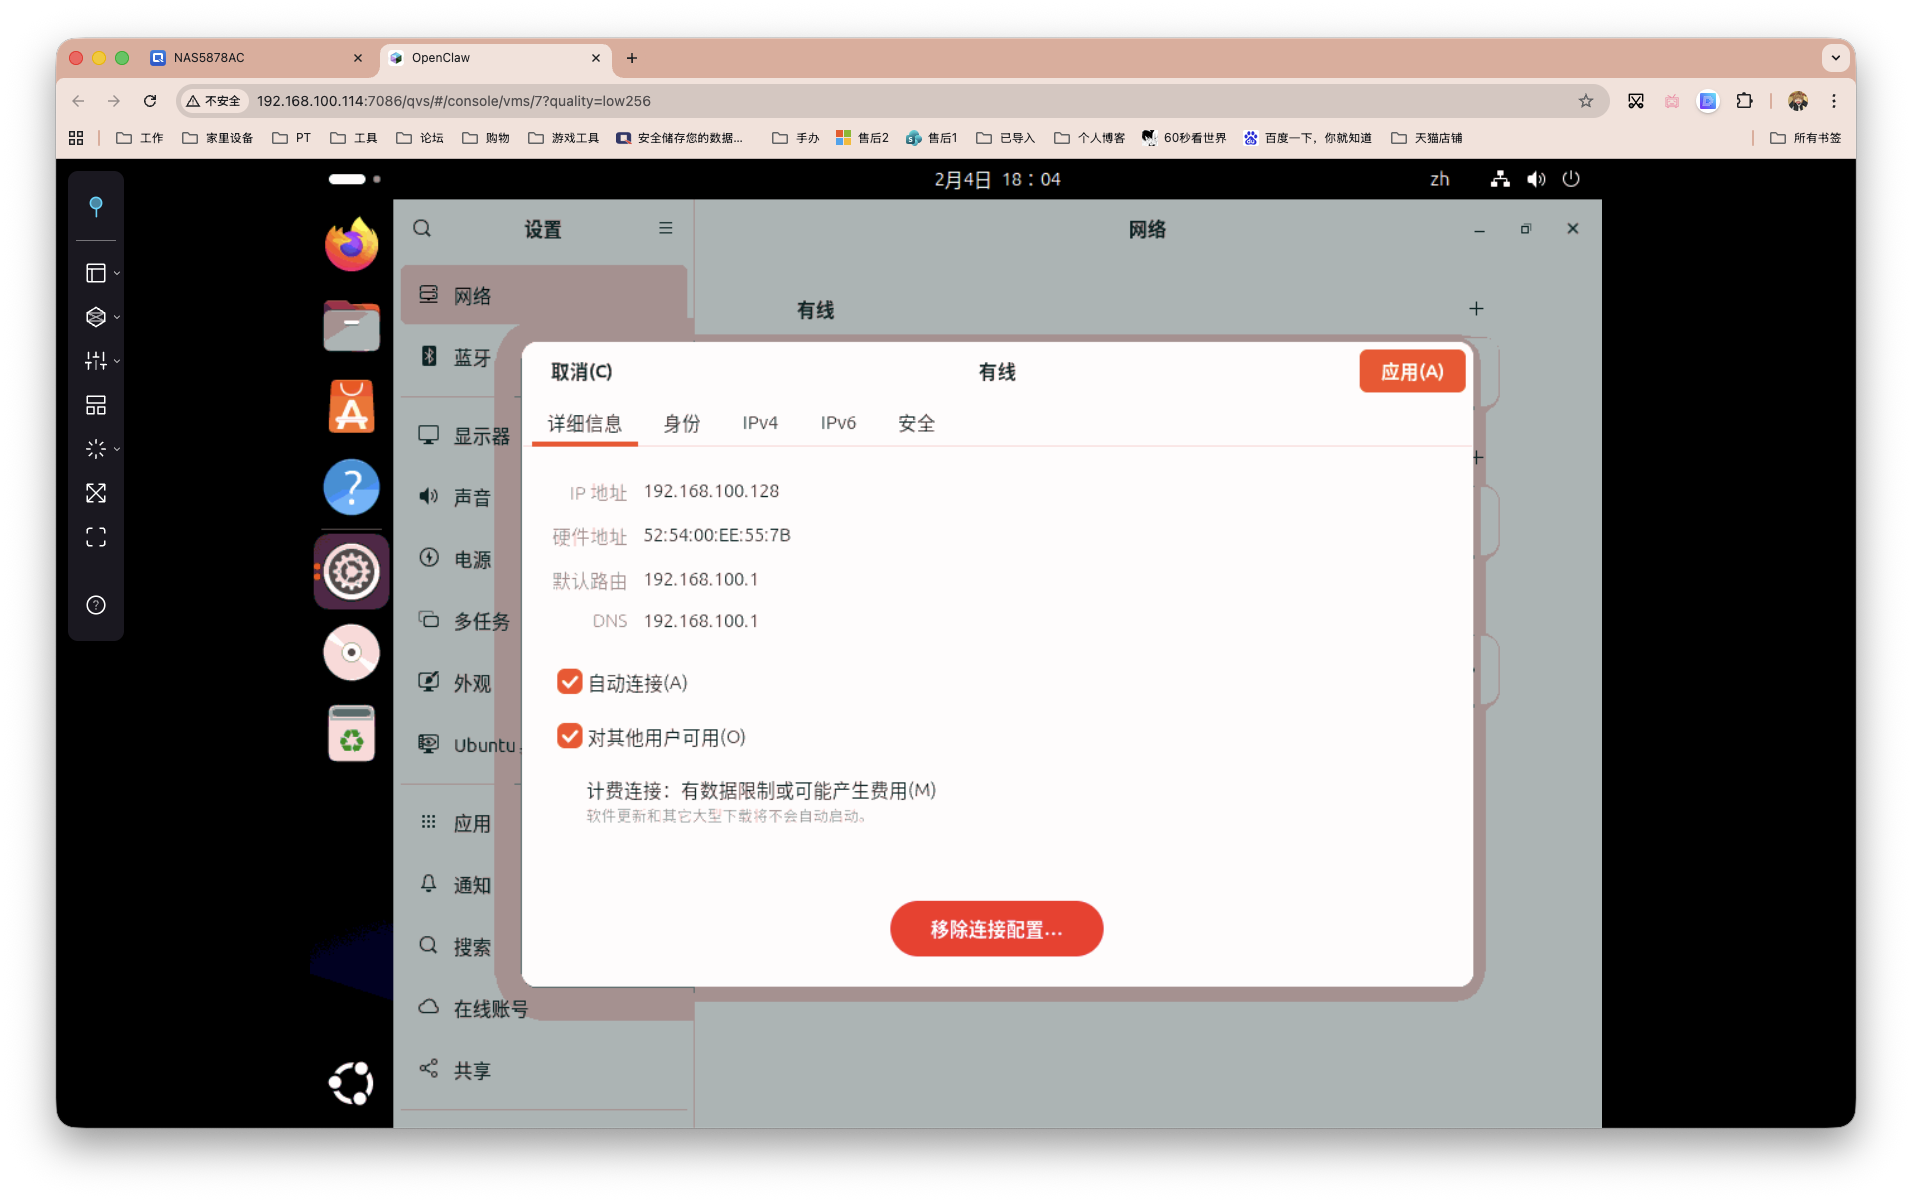Switch to the IPv4 tab

coord(760,423)
